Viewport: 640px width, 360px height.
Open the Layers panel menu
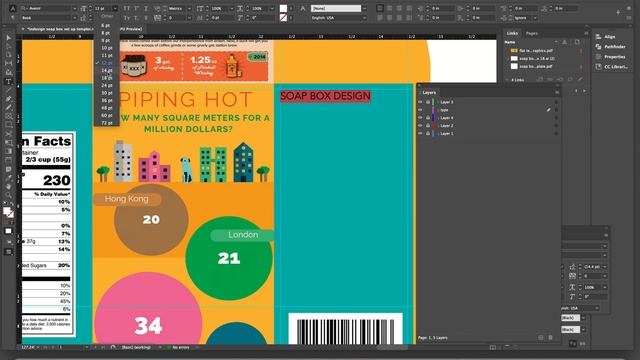tap(557, 93)
